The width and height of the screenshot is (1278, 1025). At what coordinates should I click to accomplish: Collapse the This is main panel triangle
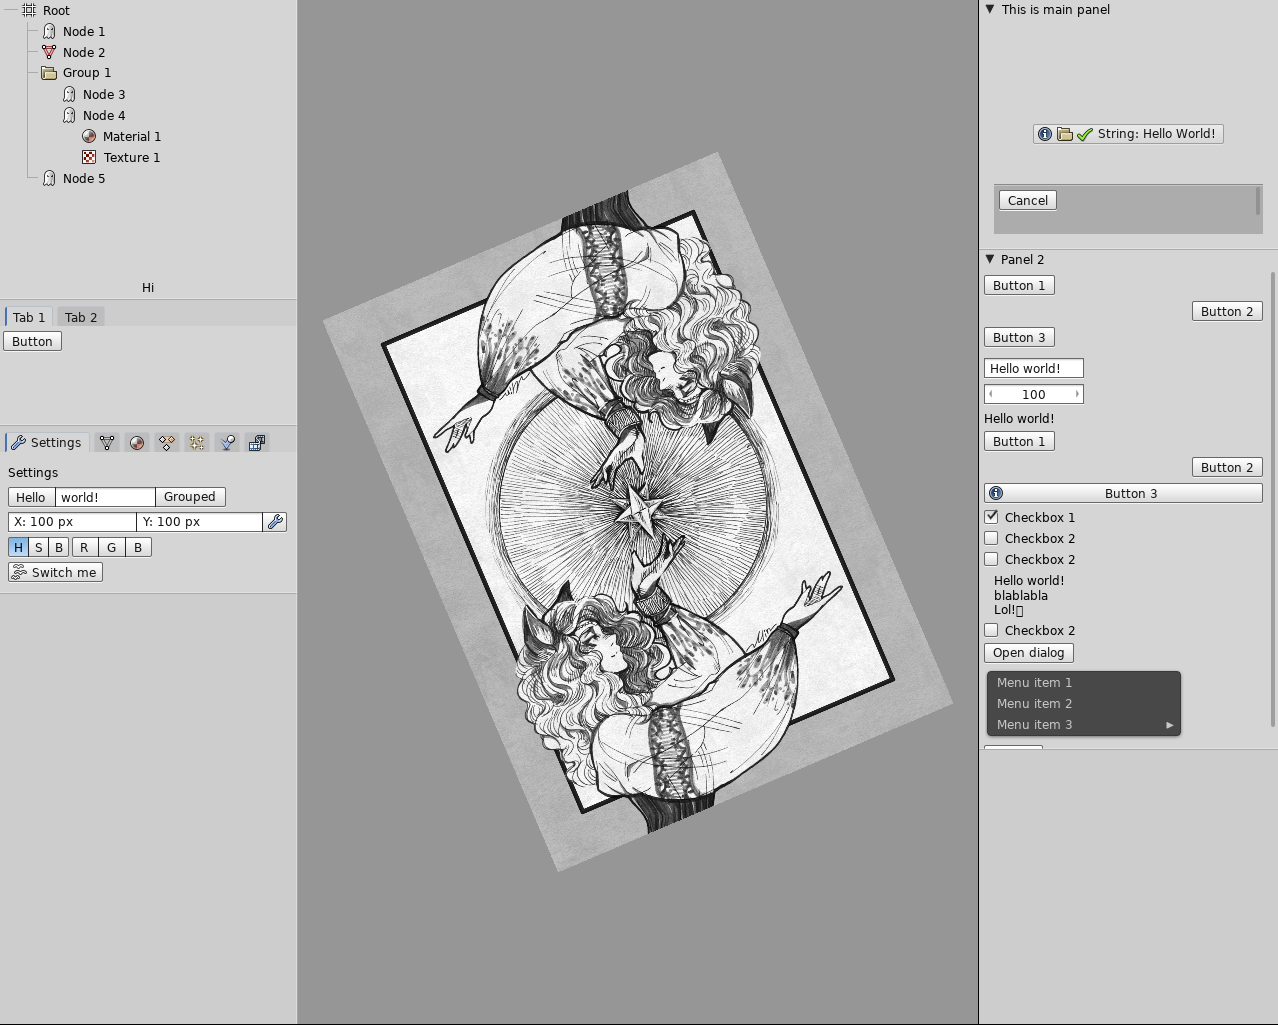tap(990, 9)
